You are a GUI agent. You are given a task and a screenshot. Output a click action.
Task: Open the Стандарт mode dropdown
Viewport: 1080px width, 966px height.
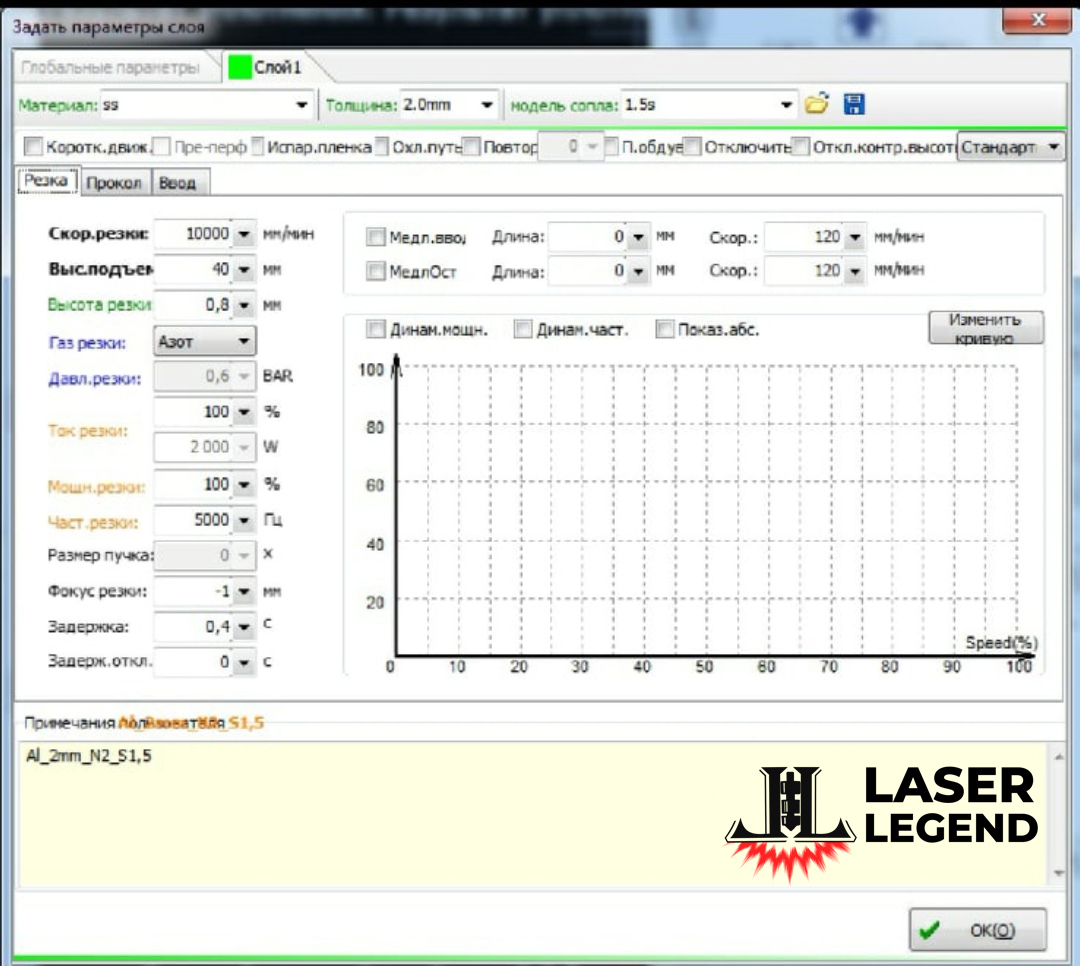coord(1052,146)
